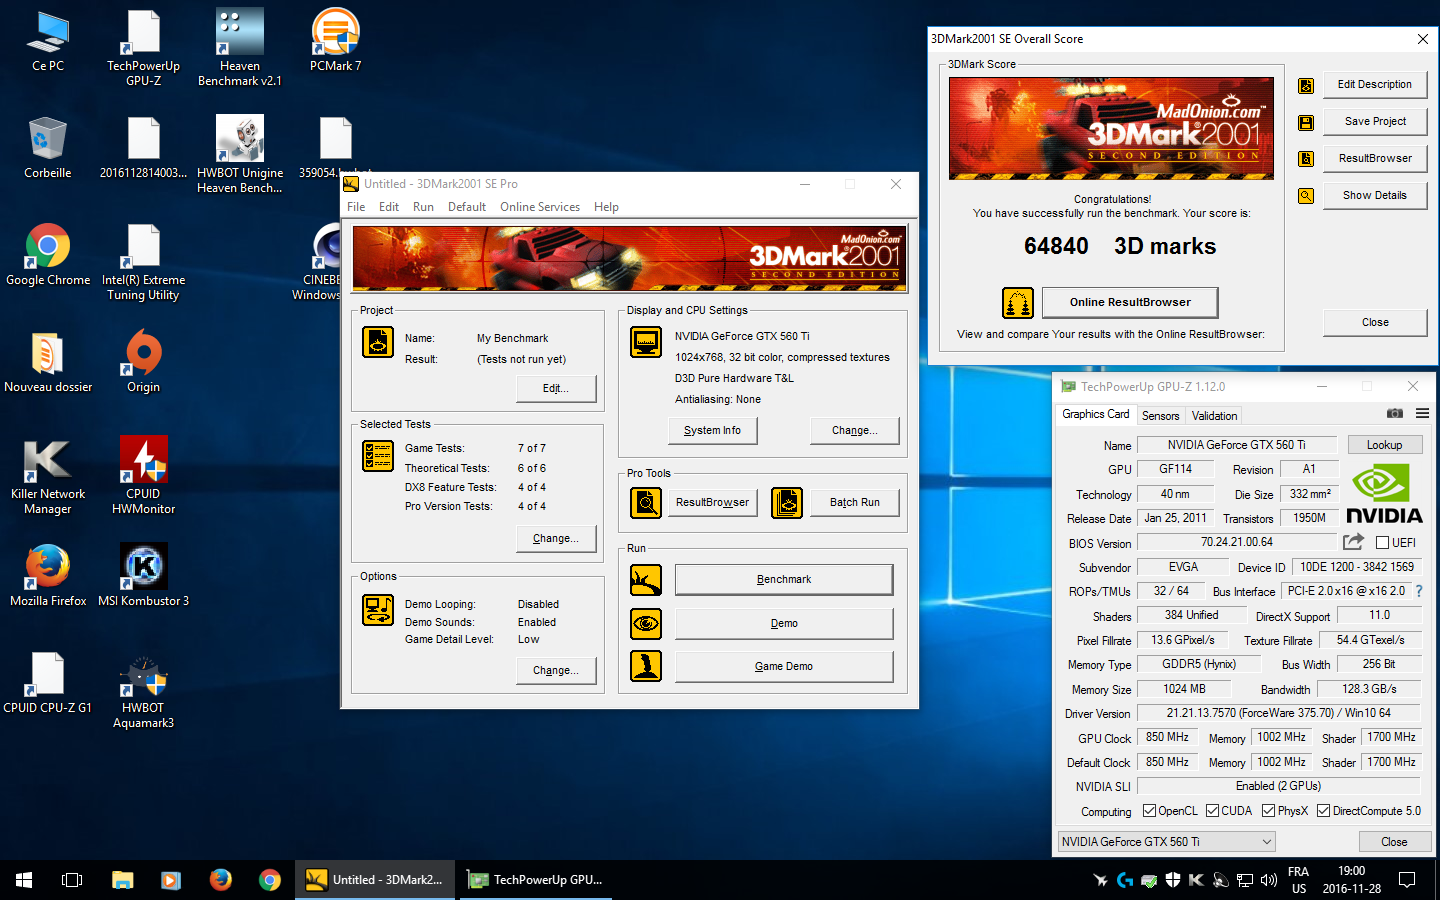Open the GPU-Z hamburger menu
Screen dimensions: 1440x900
point(1422,413)
